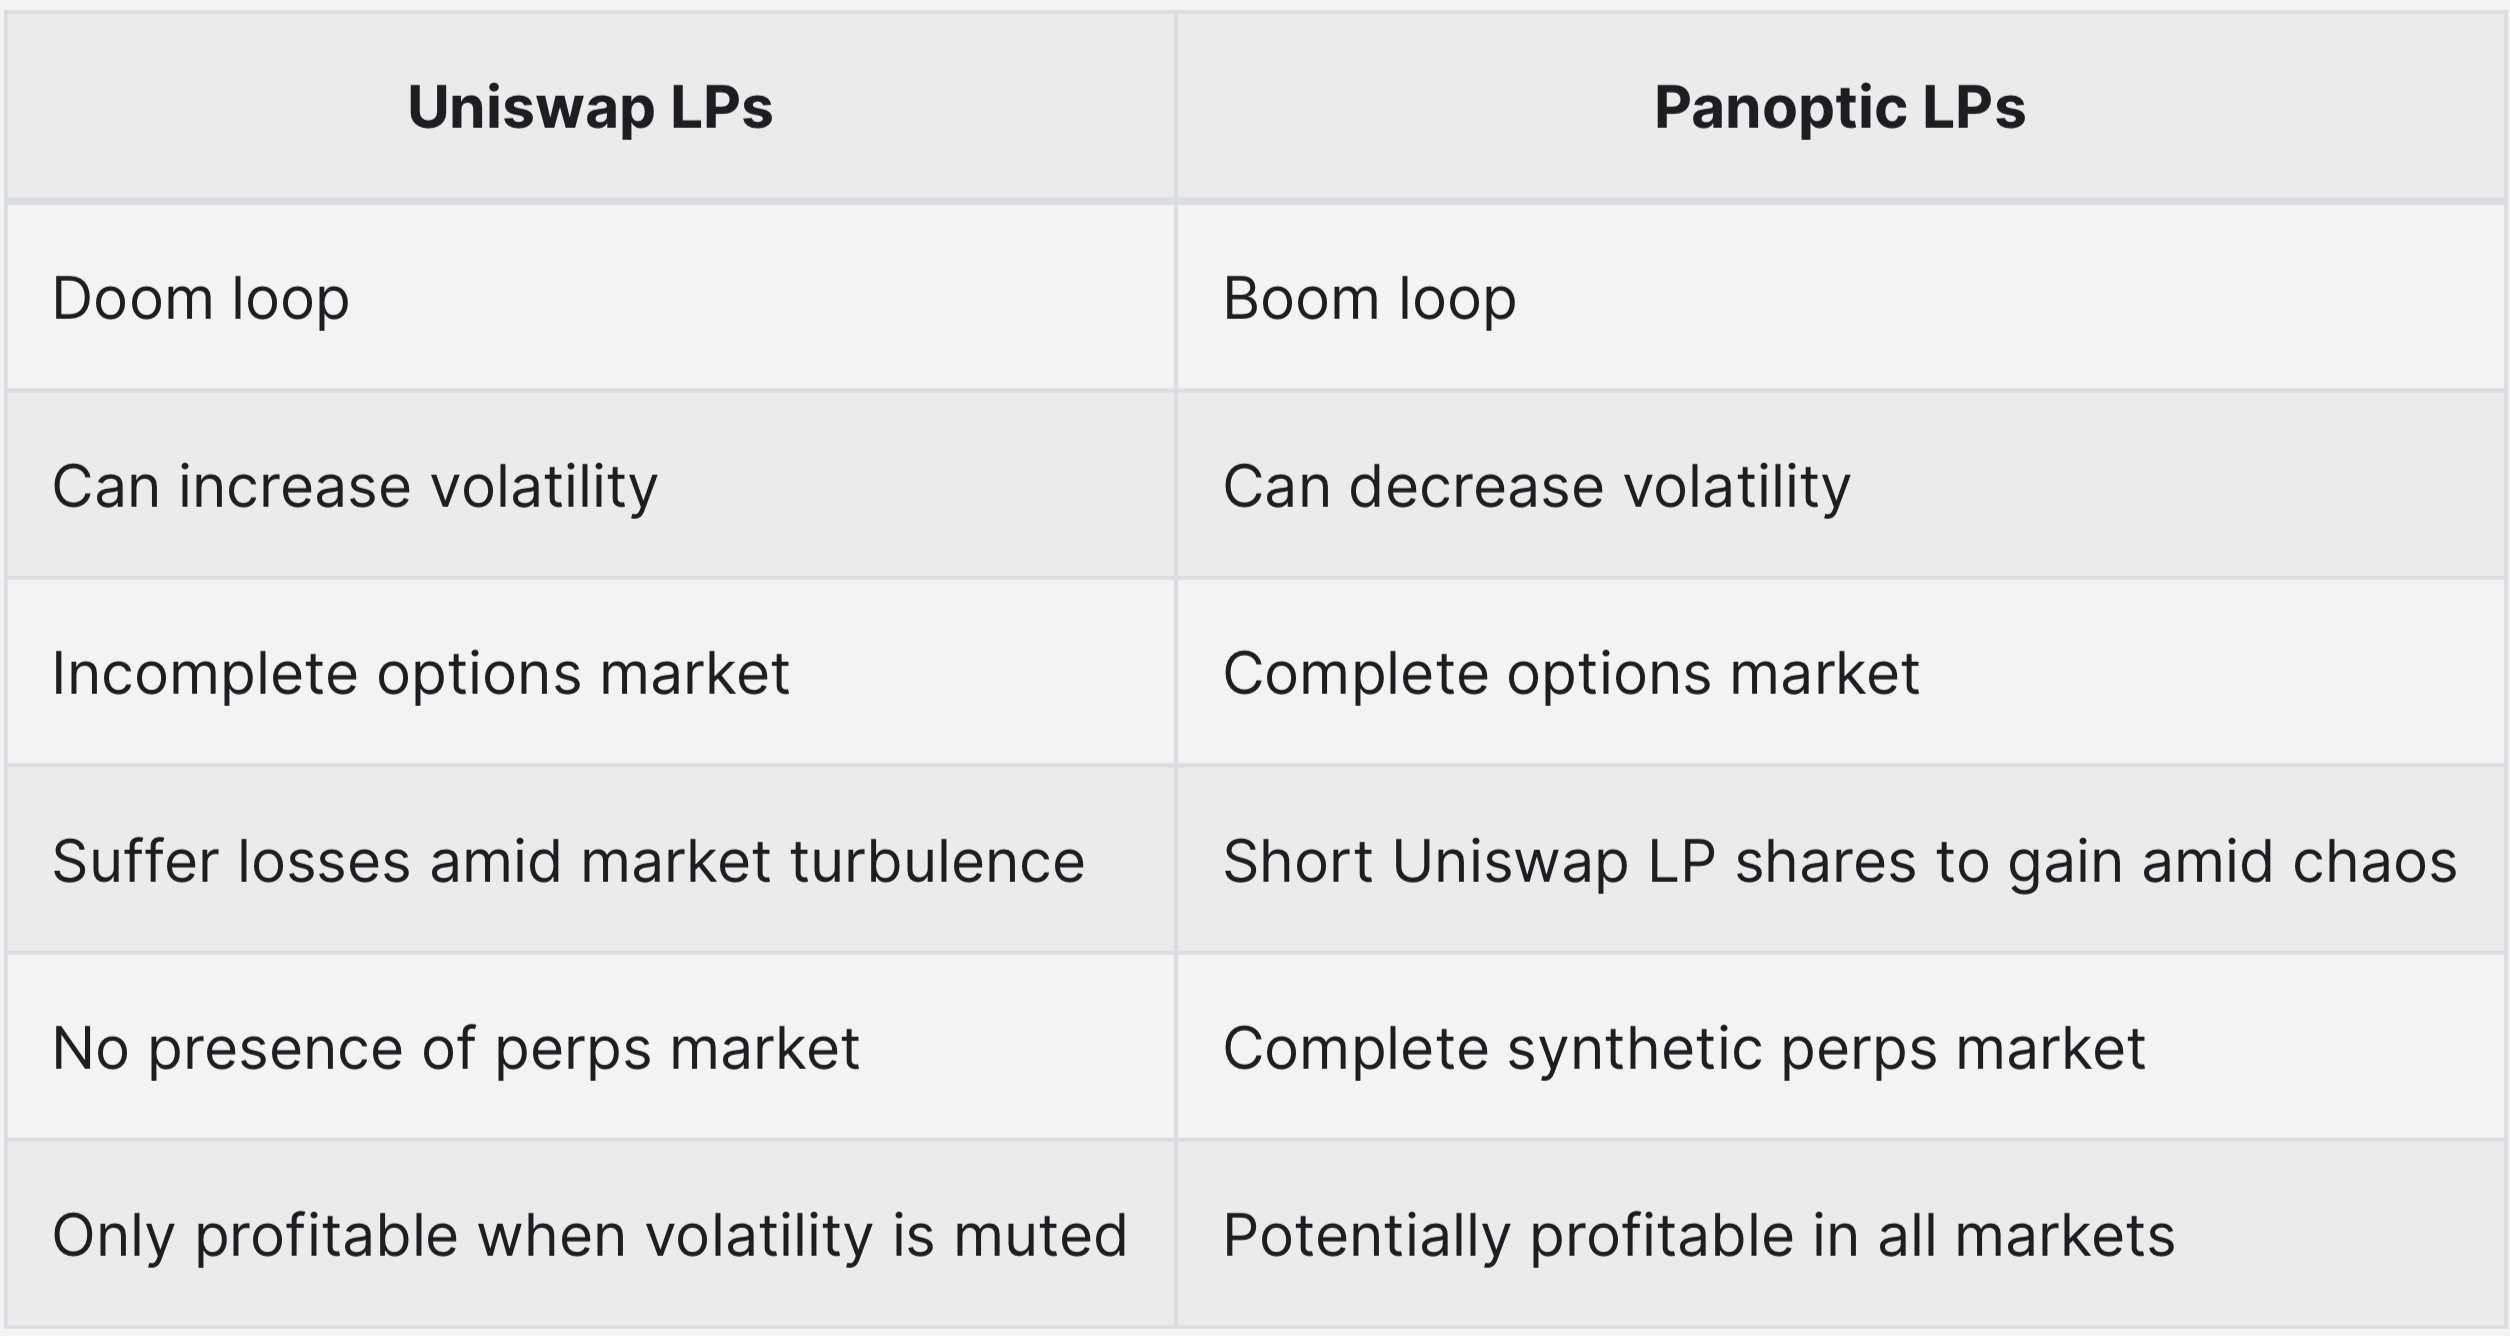The width and height of the screenshot is (2510, 1336).
Task: Click the word Panoptic in header
Action: (x=1780, y=108)
